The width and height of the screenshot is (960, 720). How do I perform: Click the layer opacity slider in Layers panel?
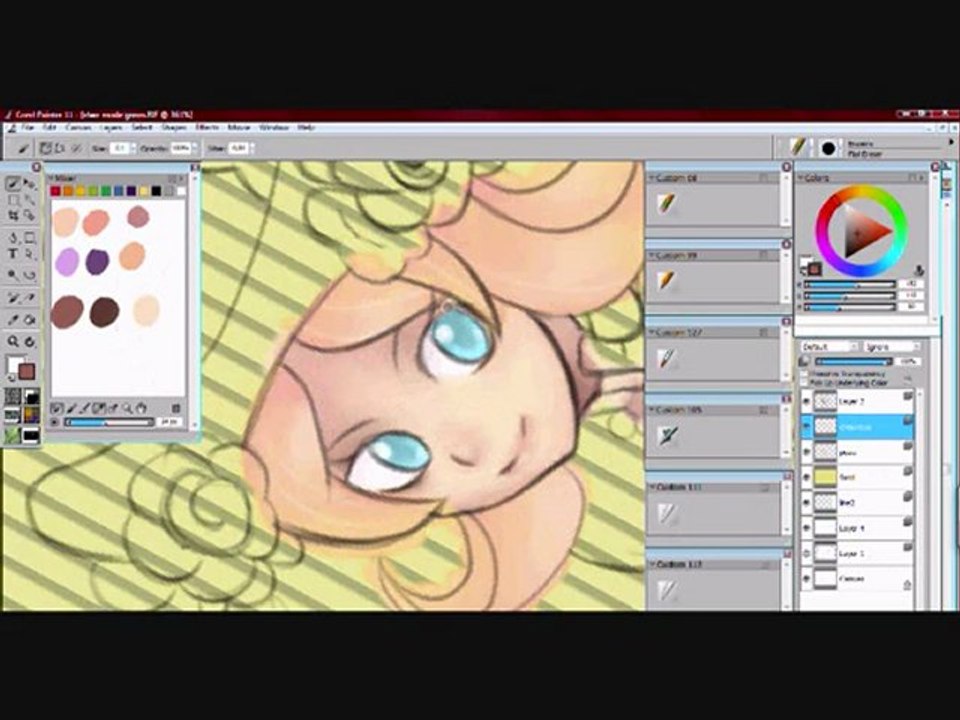point(853,362)
